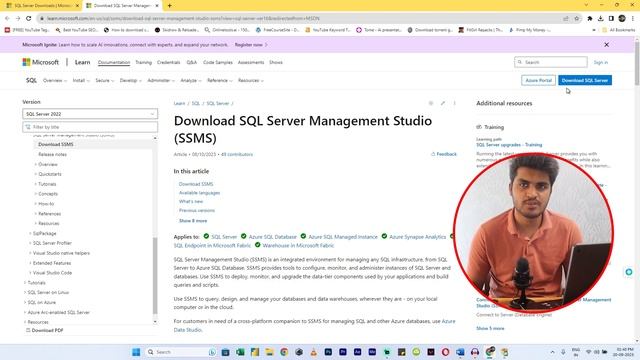Viewport: 640px width, 360px height.
Task: Open 48 contributors link
Action: tap(237, 154)
